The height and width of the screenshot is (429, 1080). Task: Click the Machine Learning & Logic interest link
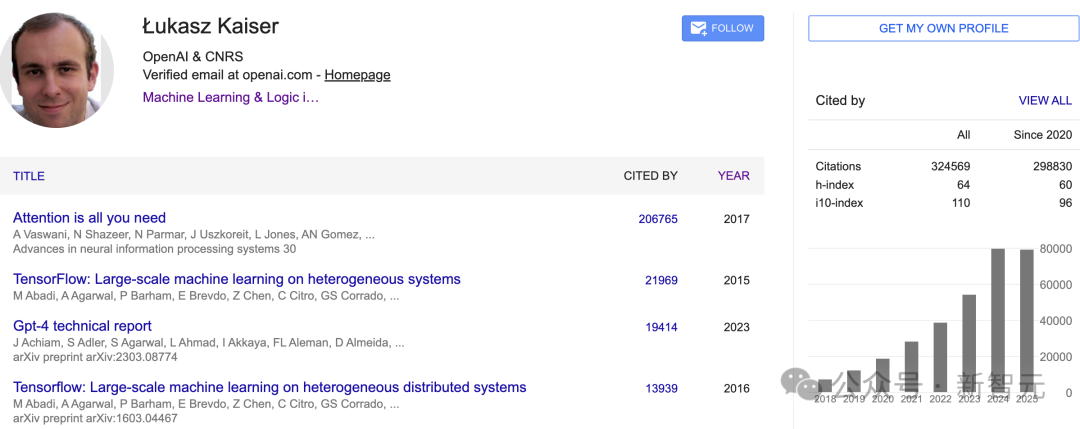[x=230, y=97]
